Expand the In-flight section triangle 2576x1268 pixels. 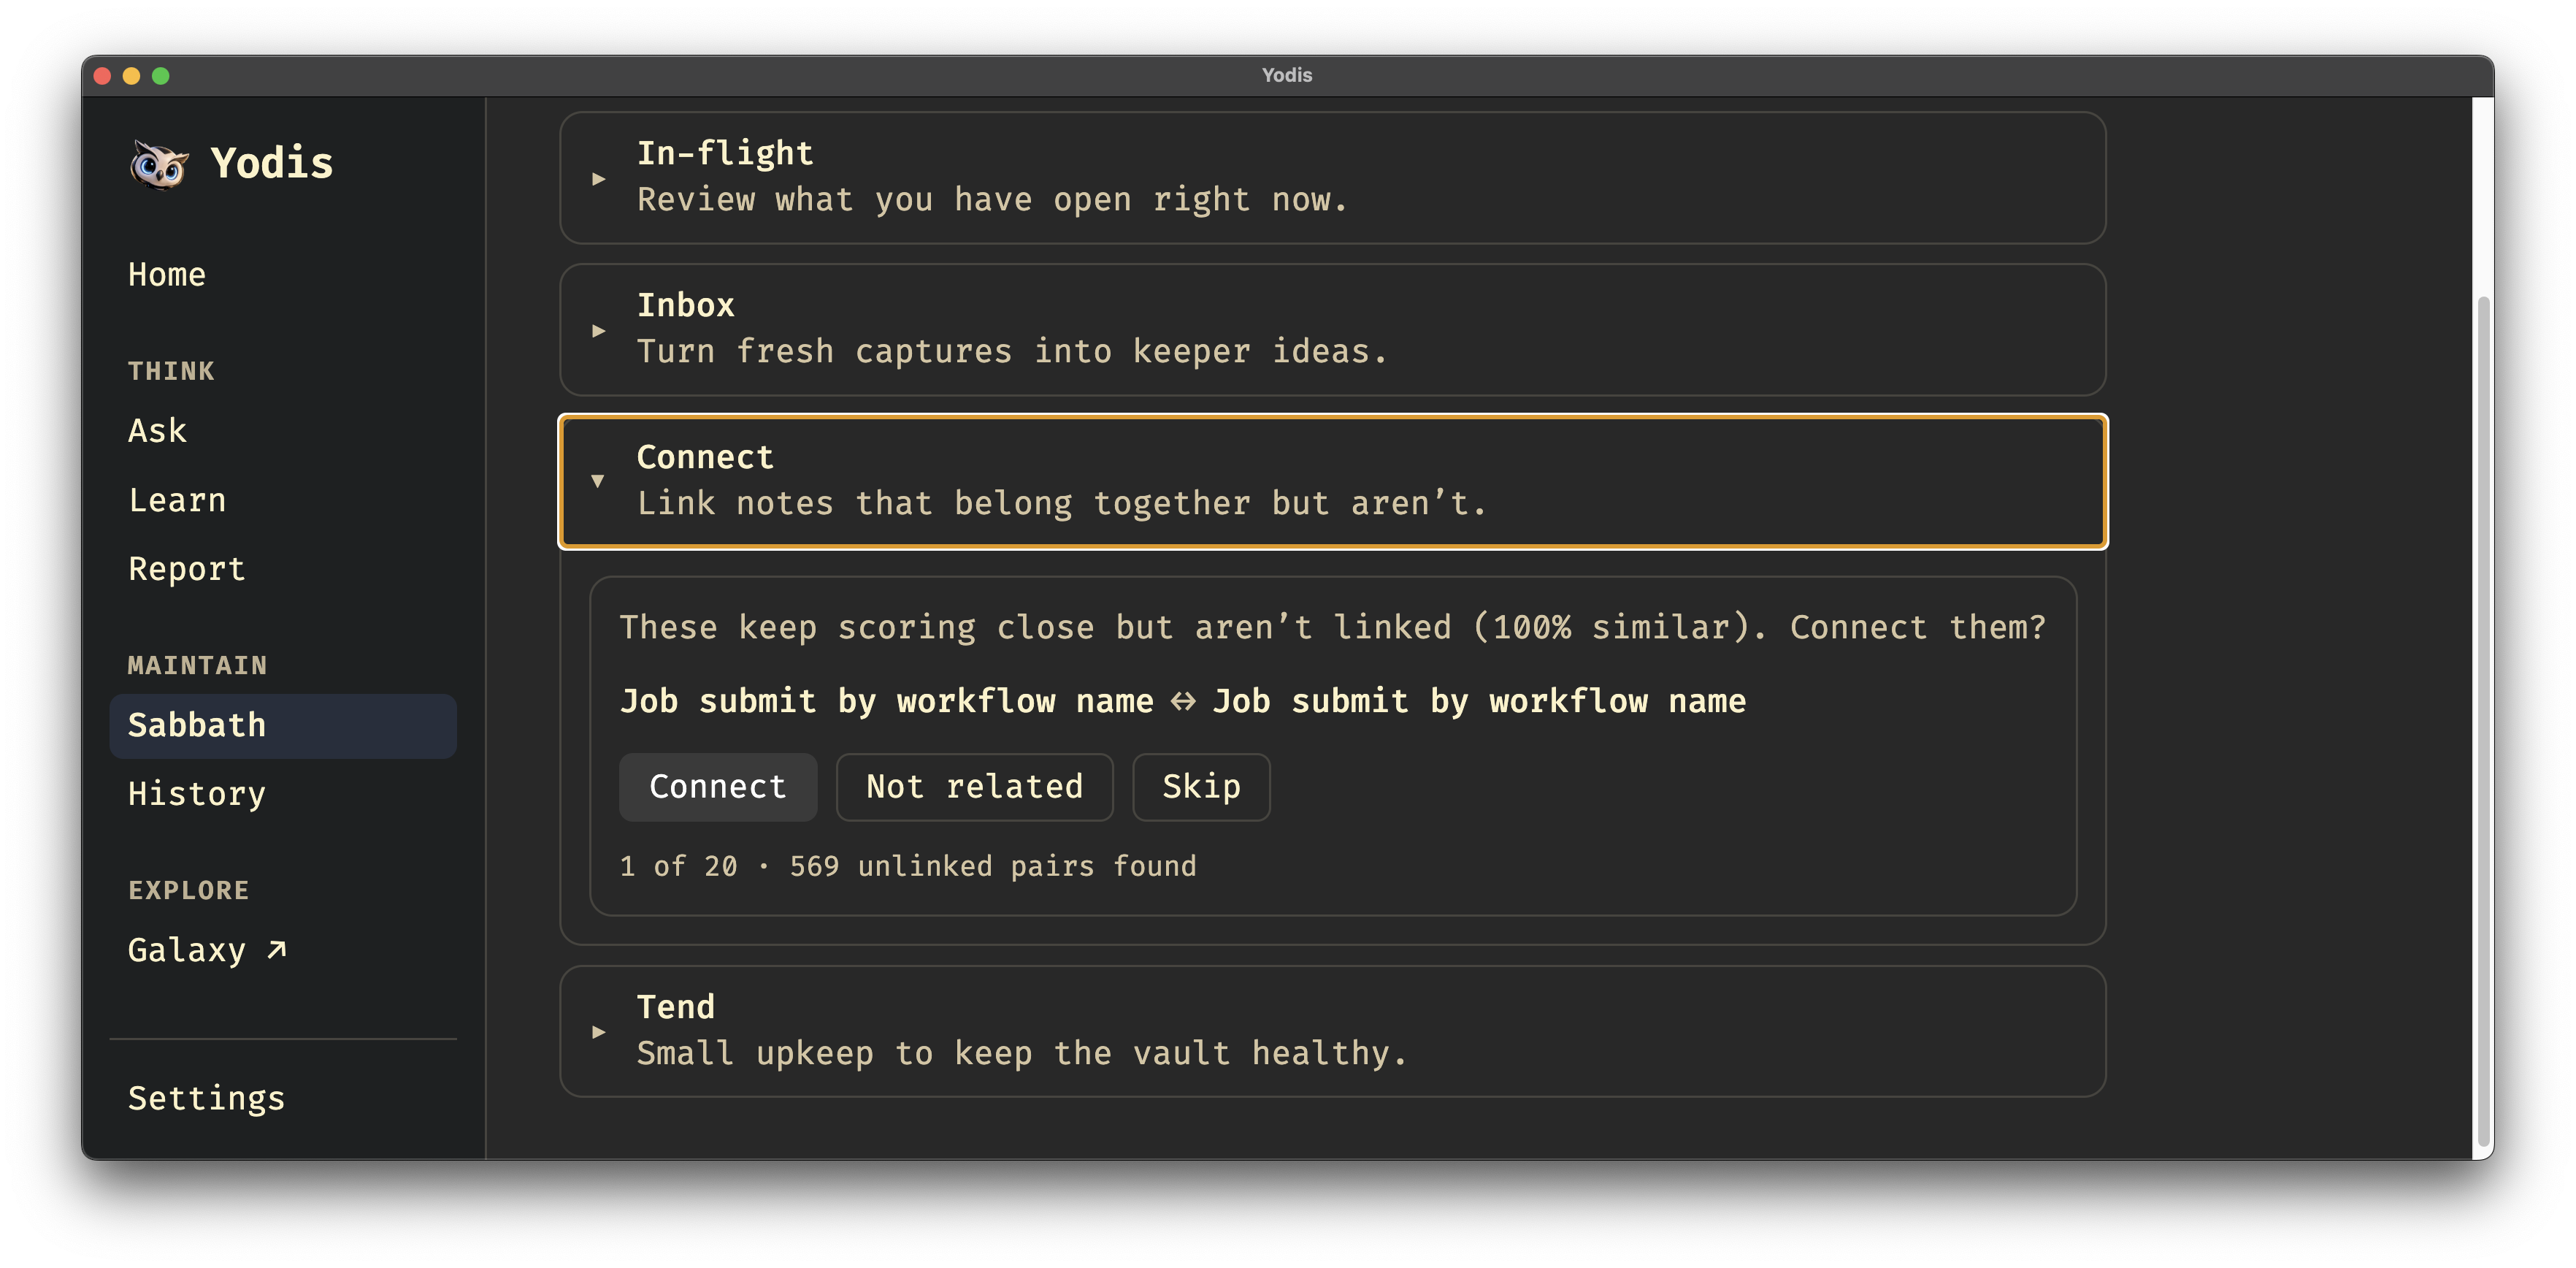click(598, 179)
